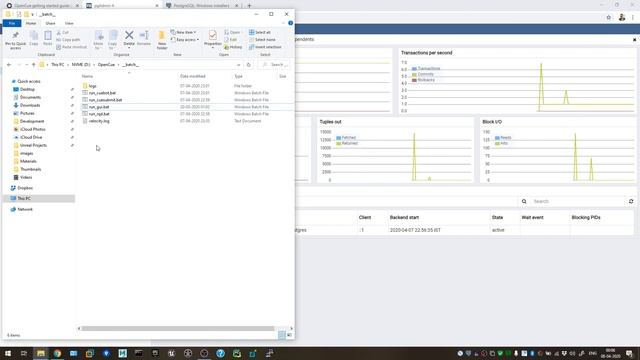
Task: Click the red Delete icon
Action: 129,36
